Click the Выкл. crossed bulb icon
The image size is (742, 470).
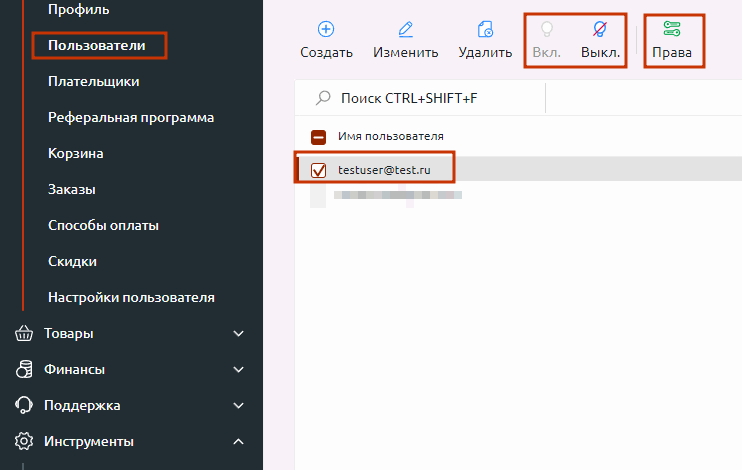pos(600,29)
